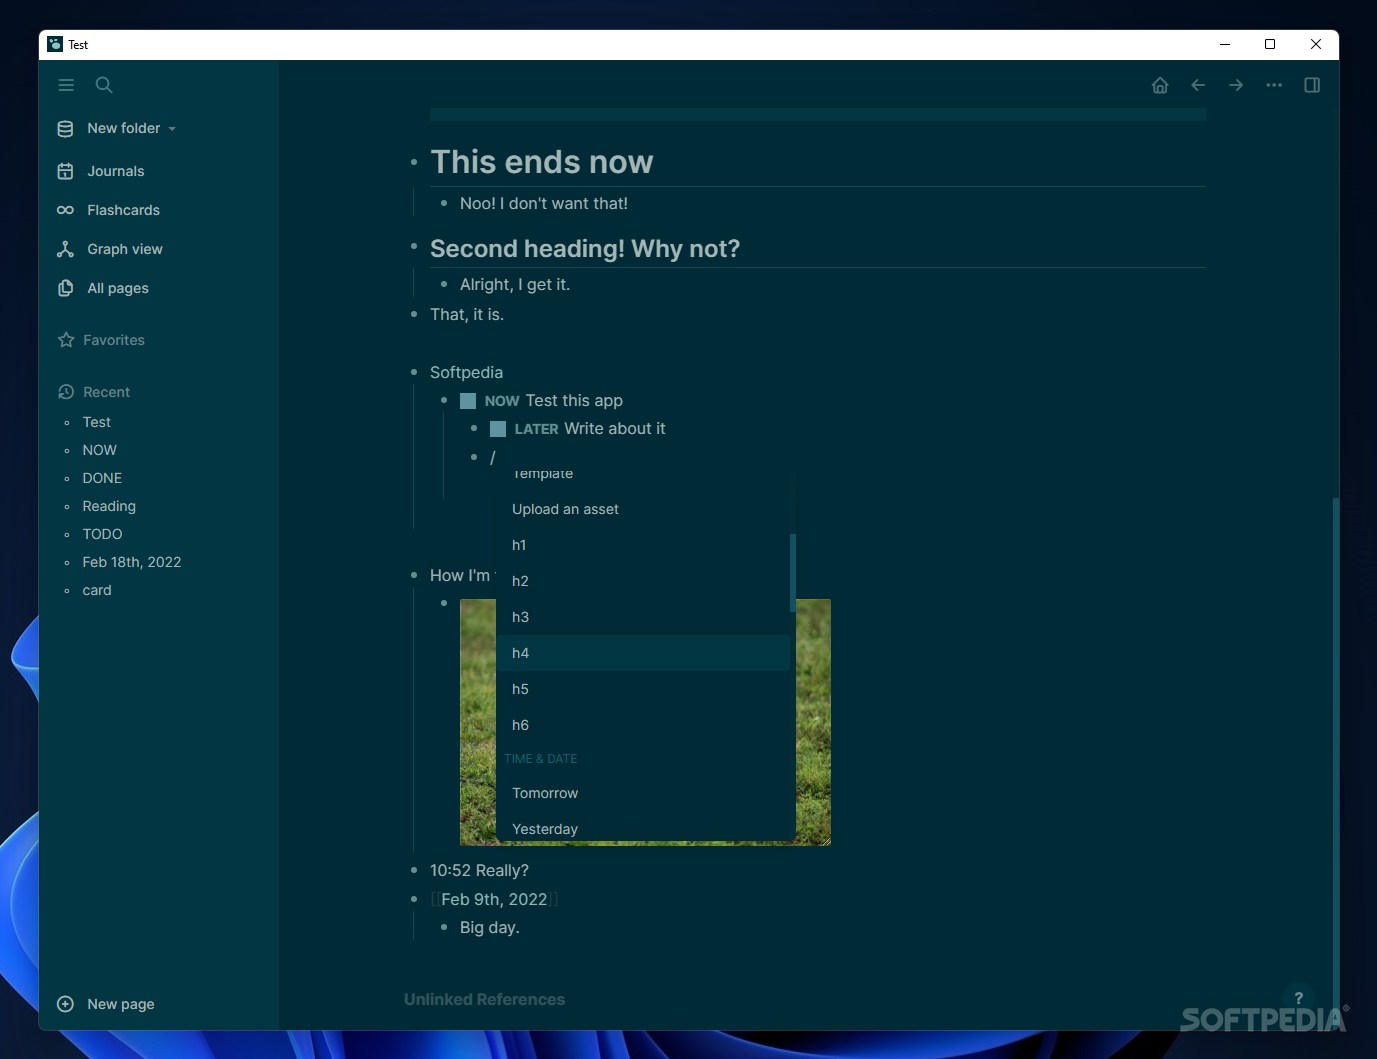This screenshot has width=1377, height=1059.
Task: Go to the home page icon
Action: pyautogui.click(x=1160, y=85)
